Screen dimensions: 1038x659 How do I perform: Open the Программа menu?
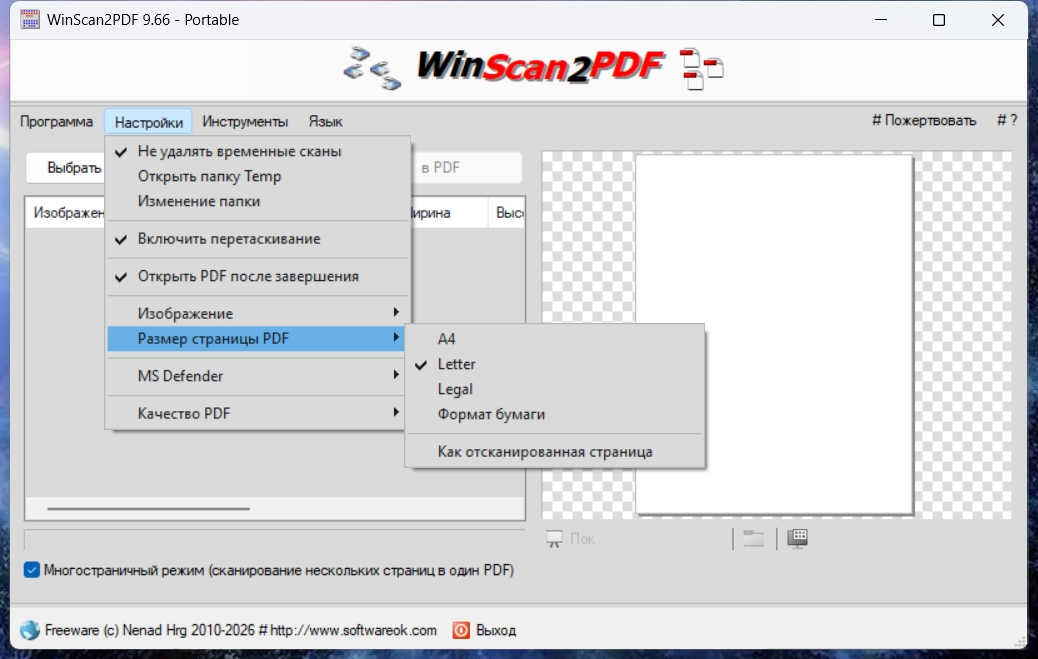[x=56, y=122]
